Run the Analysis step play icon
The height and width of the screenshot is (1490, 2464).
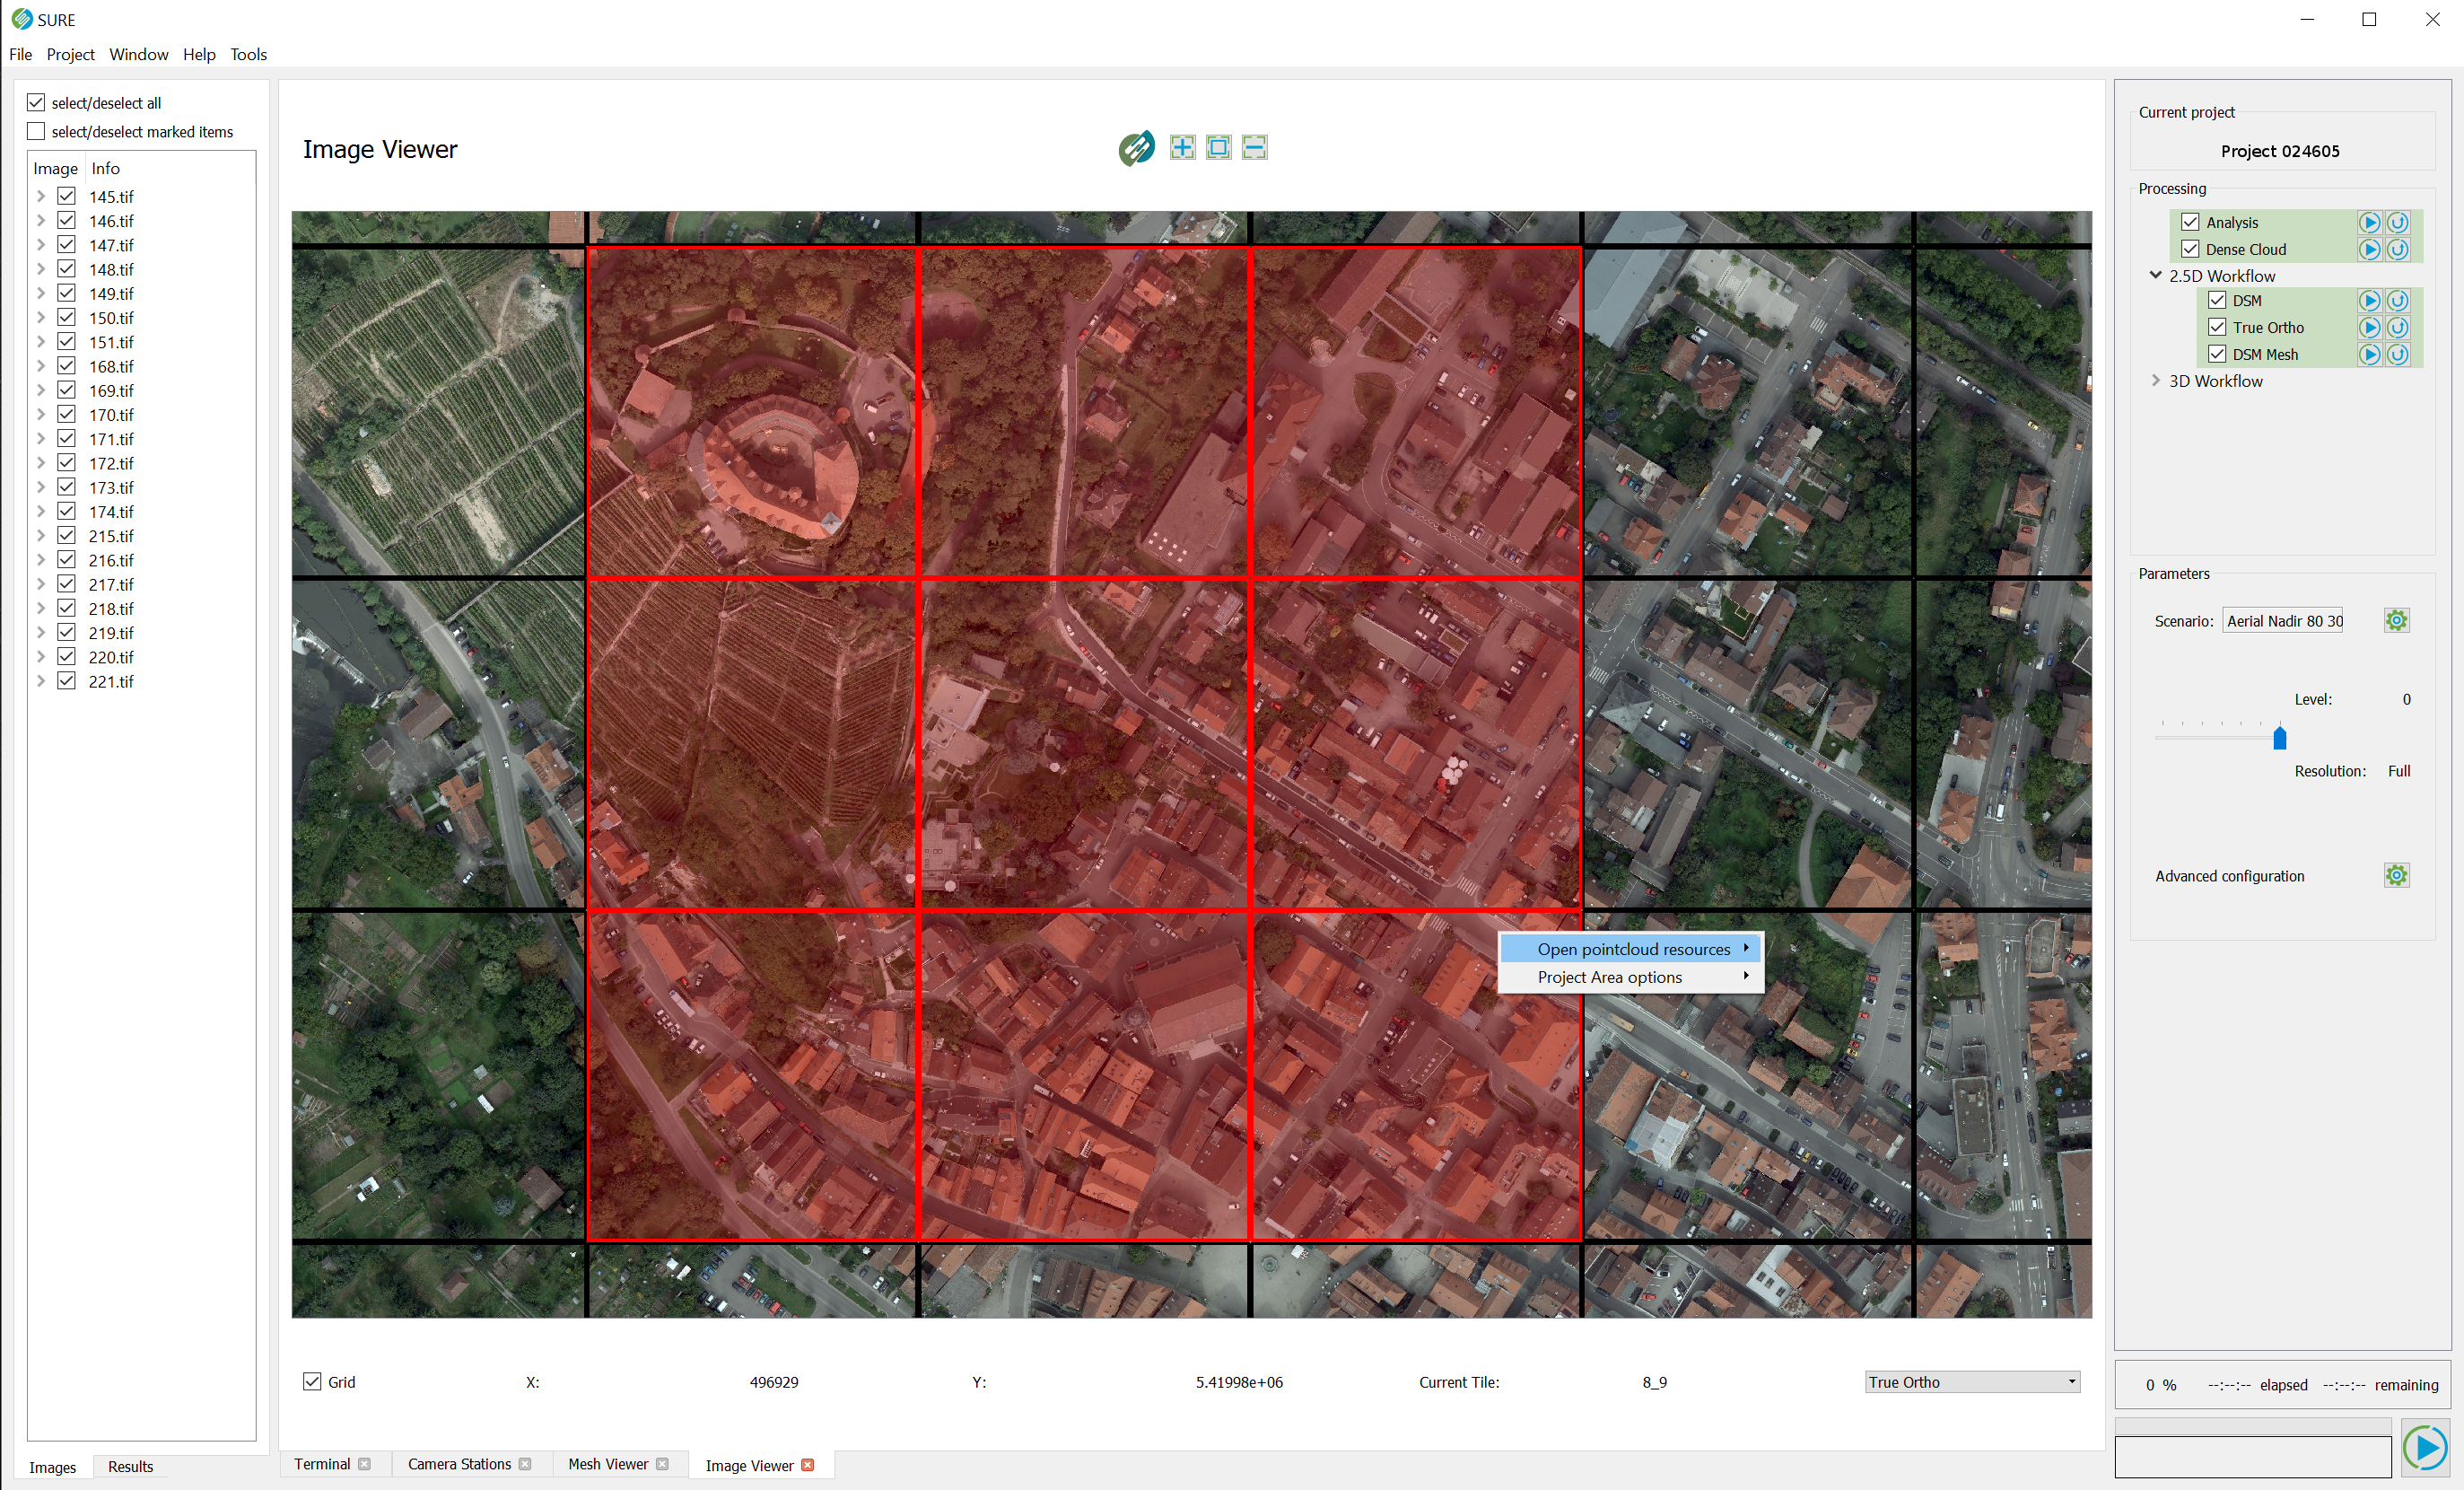2369,222
